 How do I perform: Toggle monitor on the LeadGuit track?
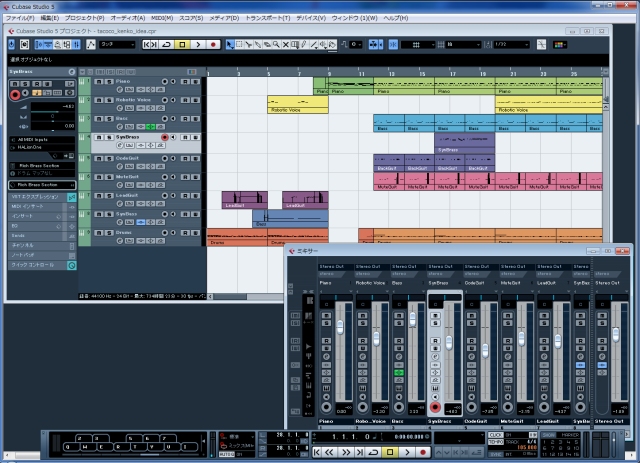click(173, 196)
